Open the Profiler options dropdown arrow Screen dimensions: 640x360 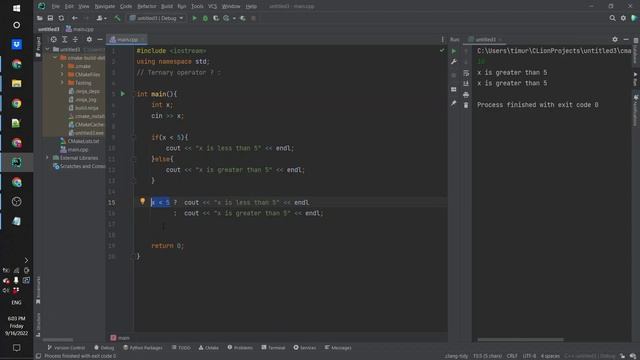[234, 18]
